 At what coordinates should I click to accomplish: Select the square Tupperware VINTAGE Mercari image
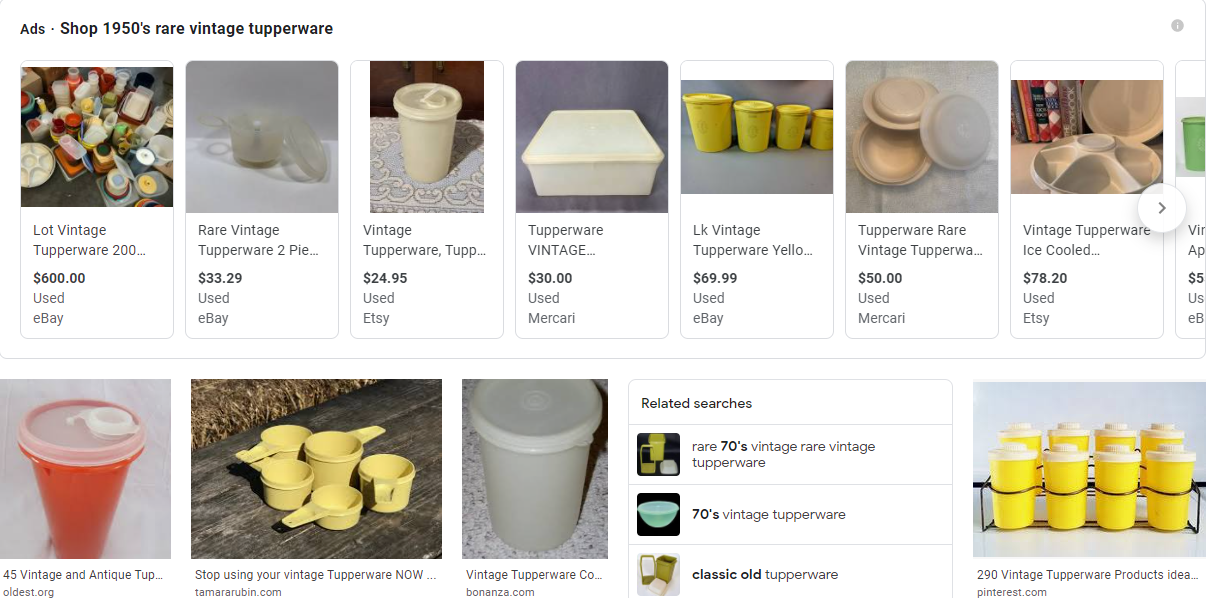pos(592,136)
